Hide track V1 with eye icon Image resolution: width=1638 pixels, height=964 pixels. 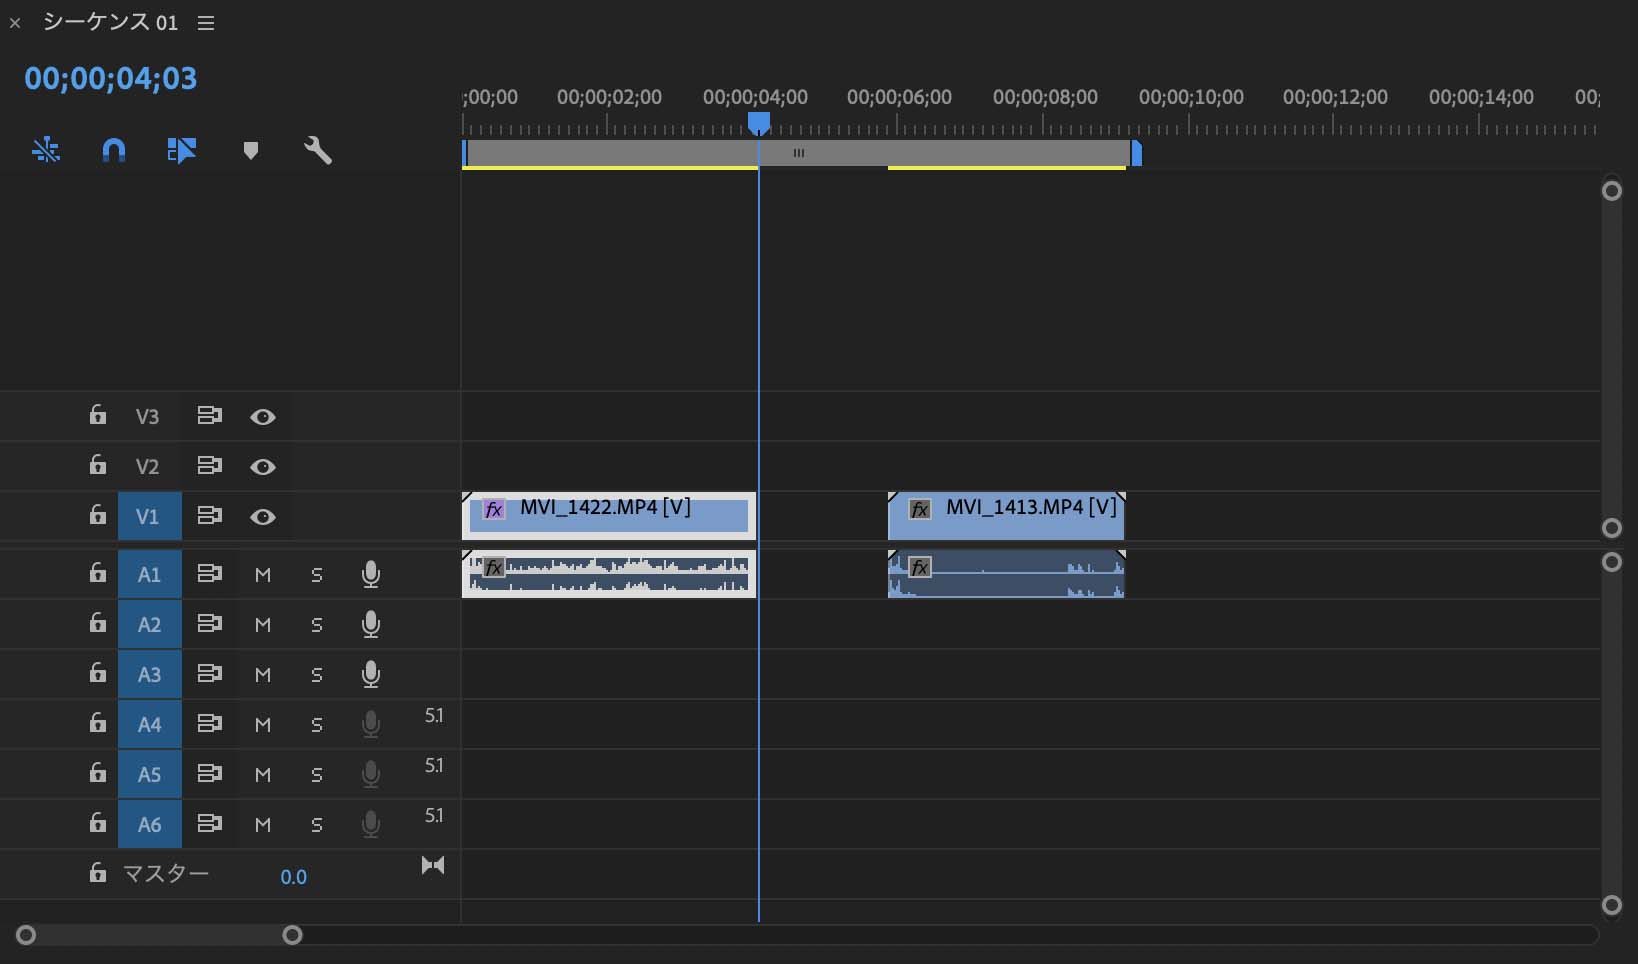point(263,517)
